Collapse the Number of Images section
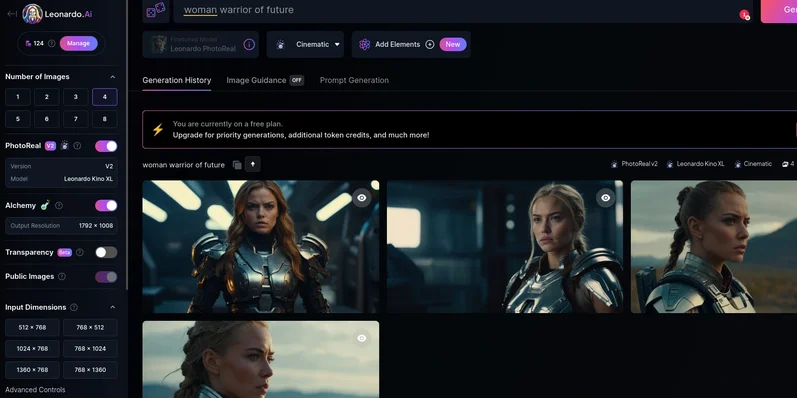The width and height of the screenshot is (797, 398). coord(113,77)
